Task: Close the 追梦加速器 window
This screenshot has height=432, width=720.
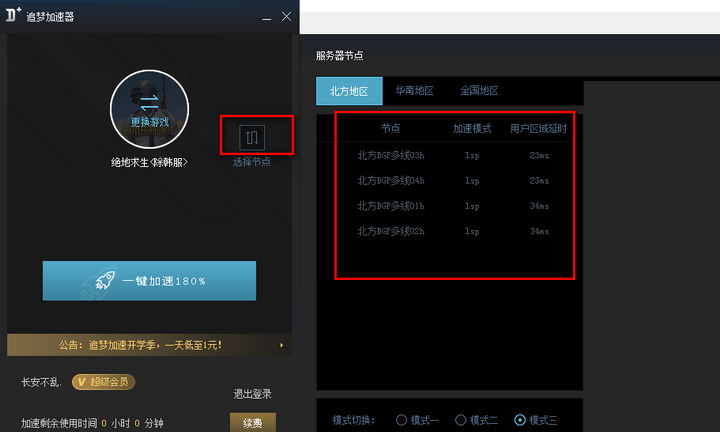Action: (287, 17)
